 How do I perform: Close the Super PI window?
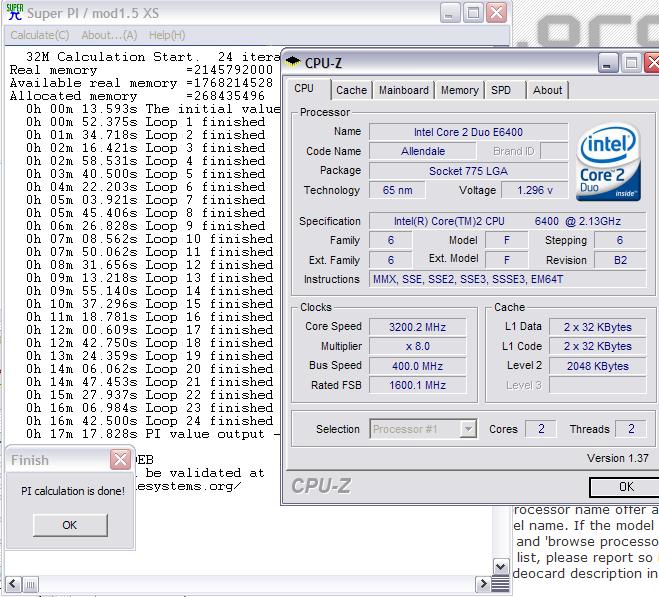(496, 13)
